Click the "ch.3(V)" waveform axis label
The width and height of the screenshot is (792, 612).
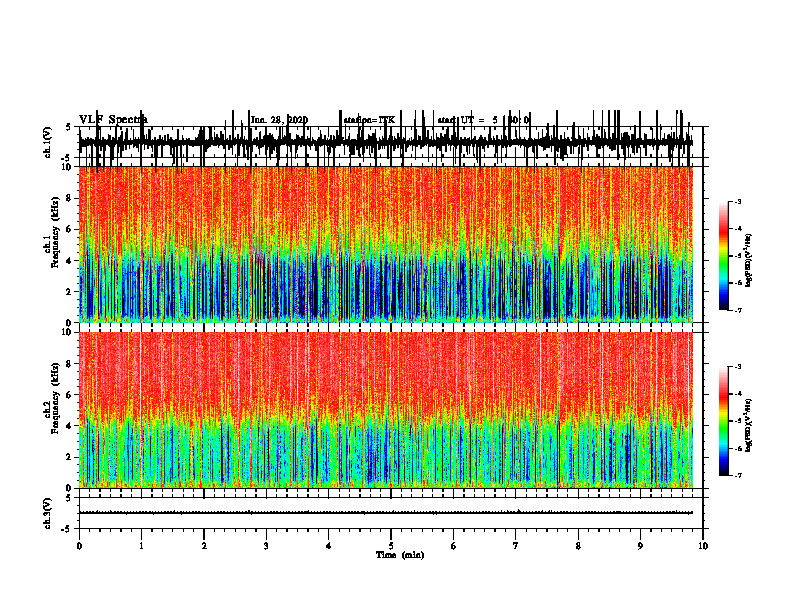tap(48, 513)
